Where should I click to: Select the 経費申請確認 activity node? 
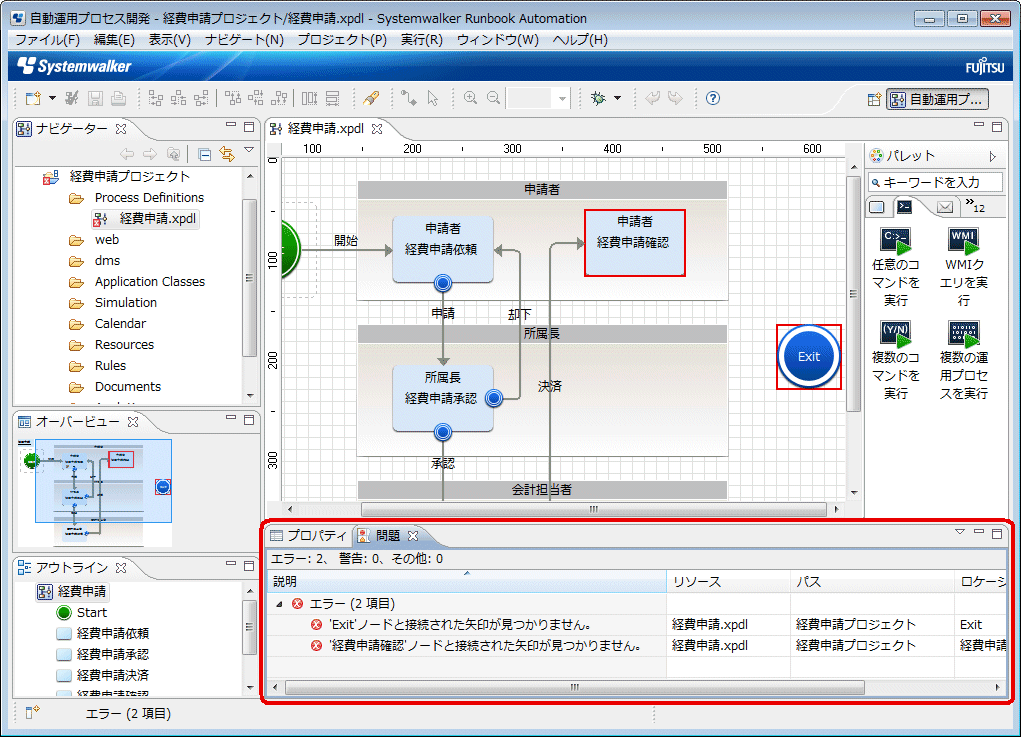(x=634, y=242)
